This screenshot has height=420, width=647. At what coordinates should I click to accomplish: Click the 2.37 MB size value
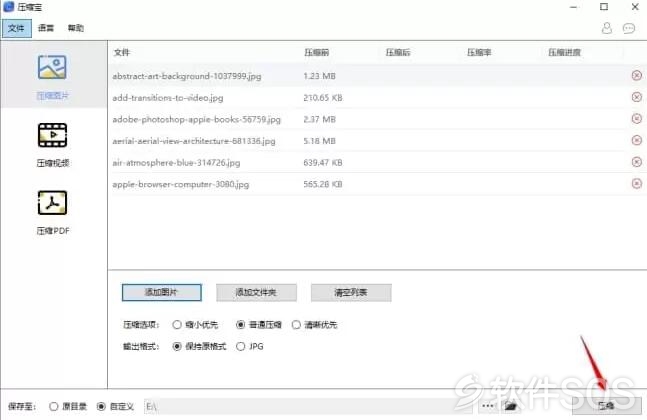pos(319,119)
